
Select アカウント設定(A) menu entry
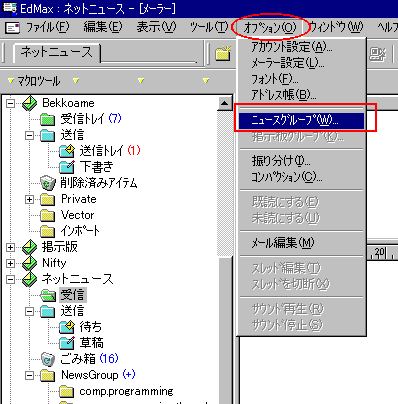[x=291, y=47]
